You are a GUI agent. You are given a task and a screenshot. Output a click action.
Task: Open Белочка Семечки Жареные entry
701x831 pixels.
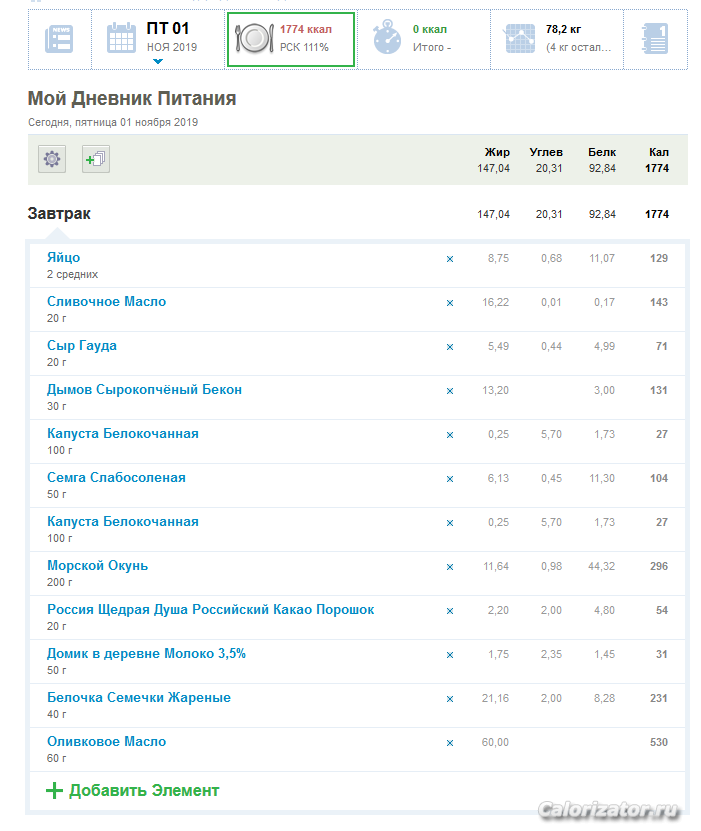[x=139, y=698]
